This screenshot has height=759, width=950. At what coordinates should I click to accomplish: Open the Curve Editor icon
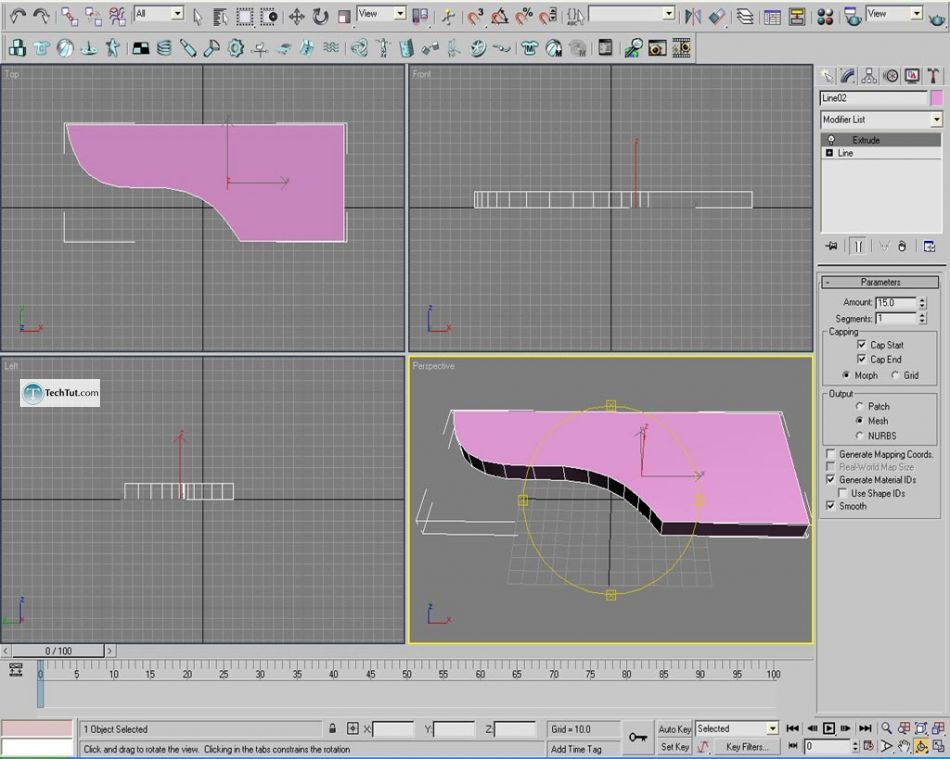tap(772, 16)
